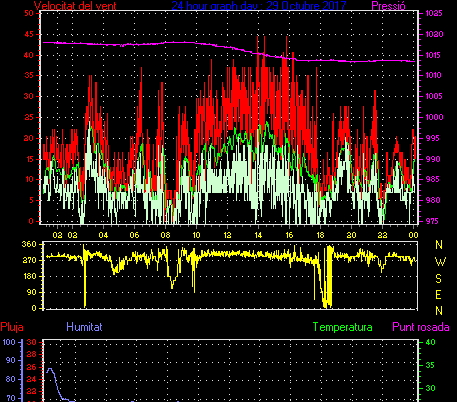
Task: Select the 270 degree wind direction label
Action: pos(29,260)
